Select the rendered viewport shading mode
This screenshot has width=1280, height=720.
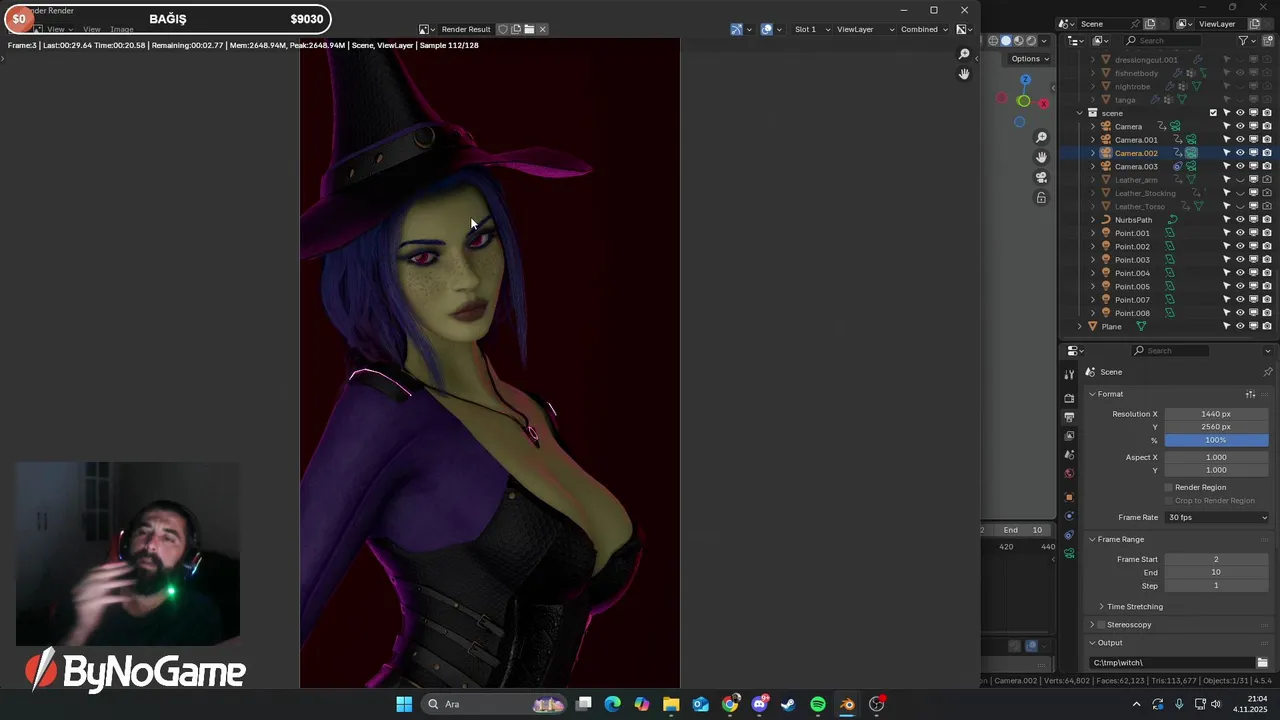point(1031,41)
